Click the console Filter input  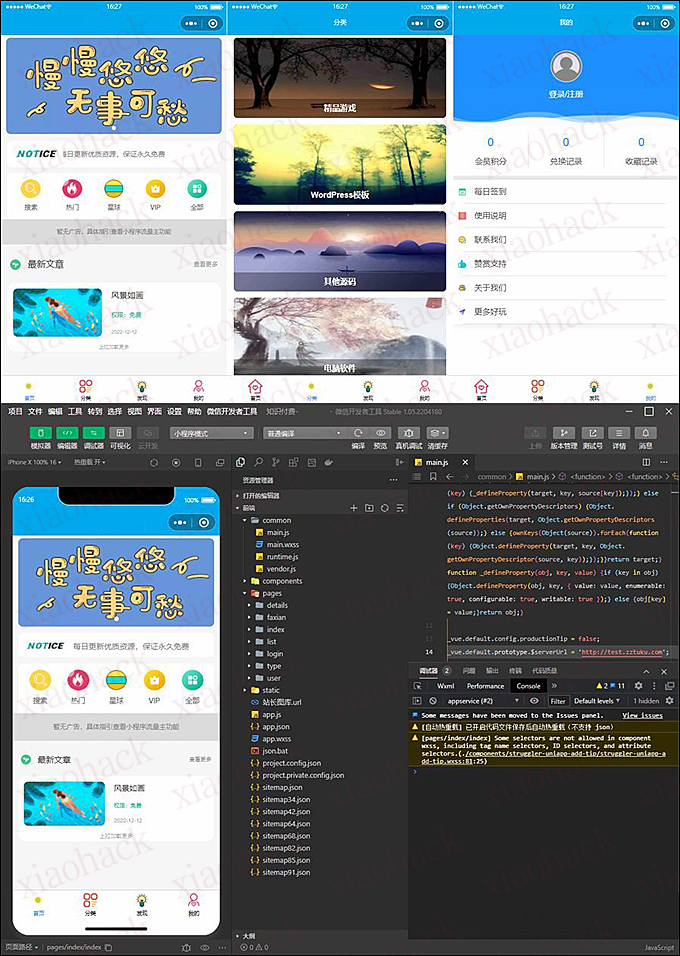pos(557,701)
